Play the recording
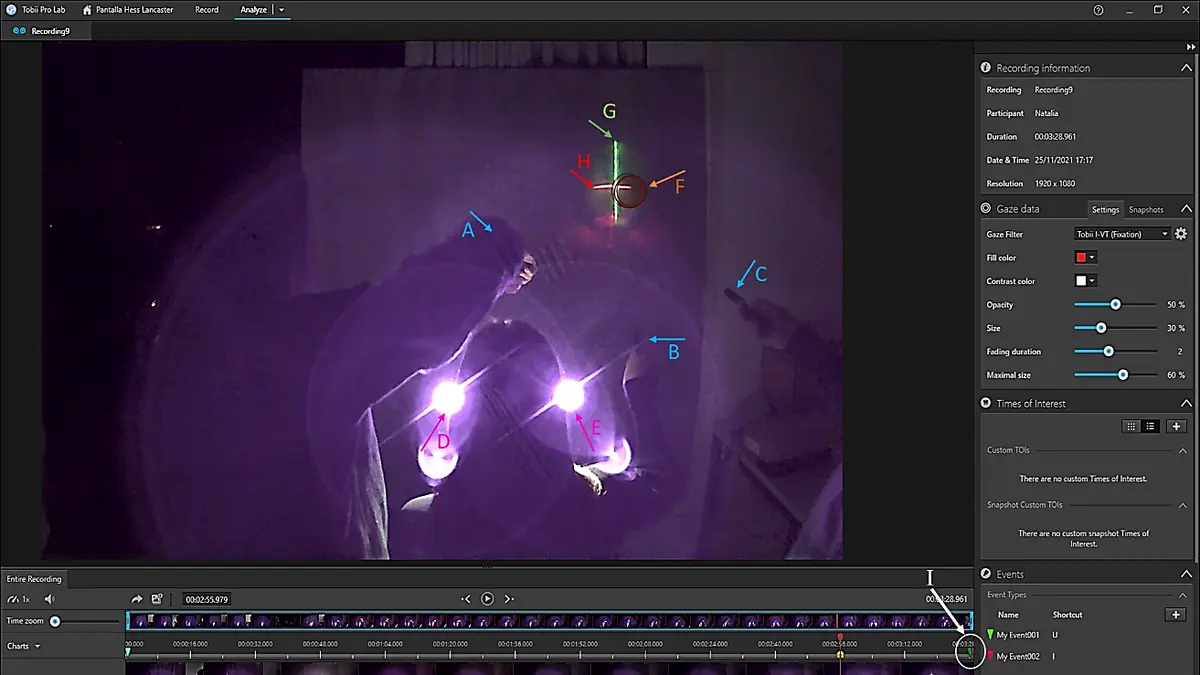The image size is (1200, 675). coord(487,599)
